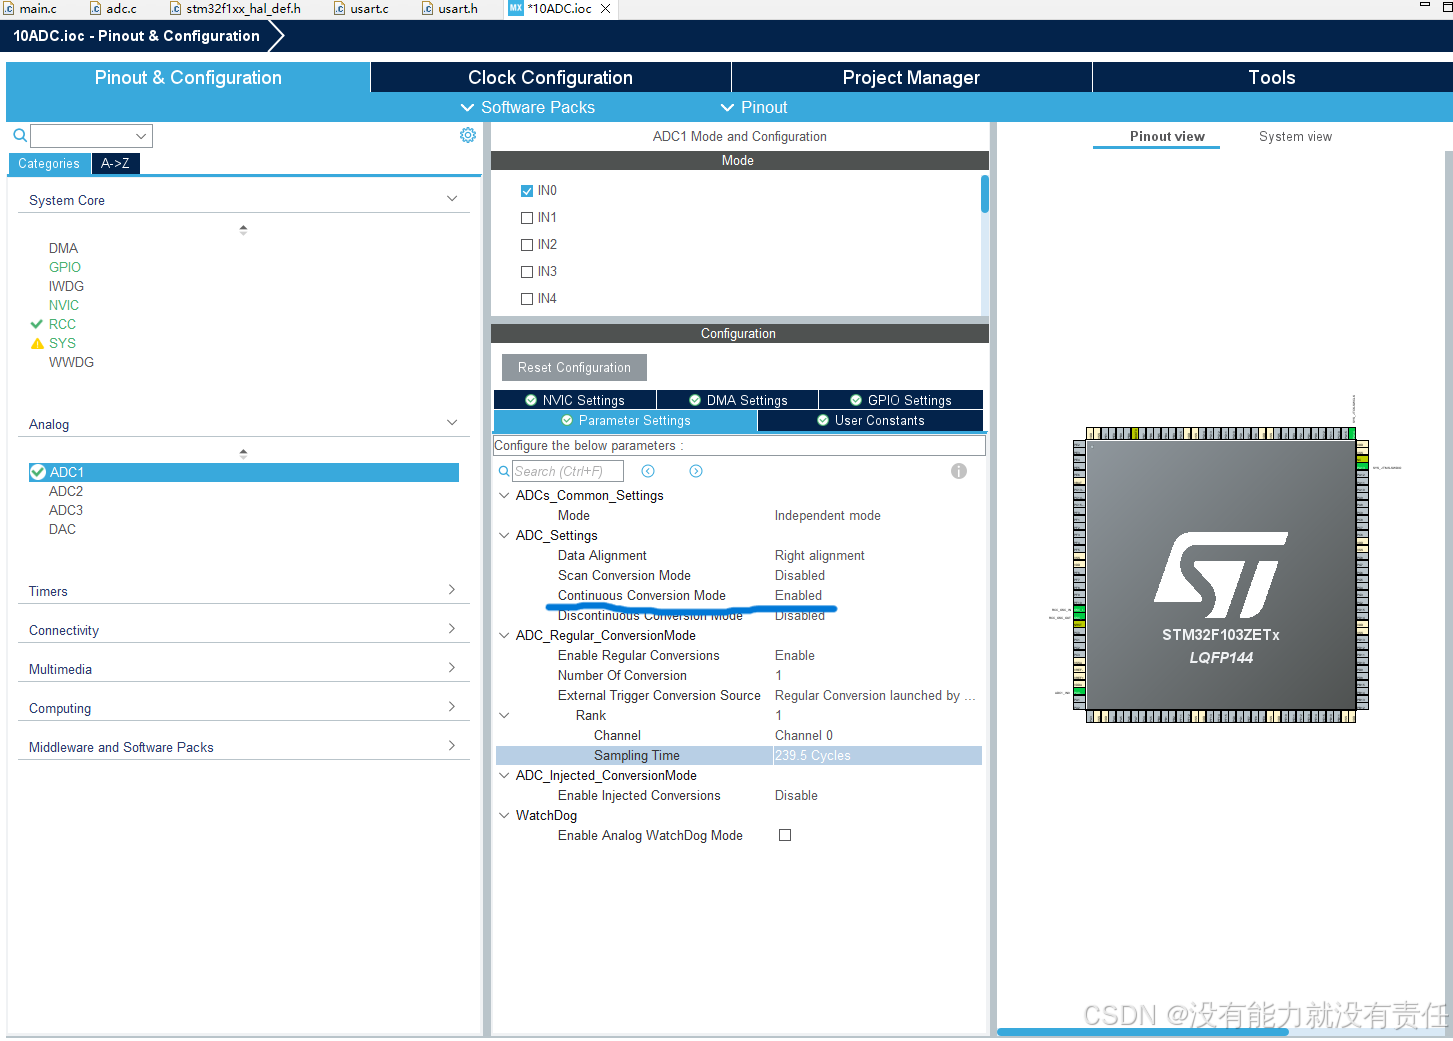Open the settings gear above the Categories panel
Screen dimensions: 1453x1041
coord(467,134)
